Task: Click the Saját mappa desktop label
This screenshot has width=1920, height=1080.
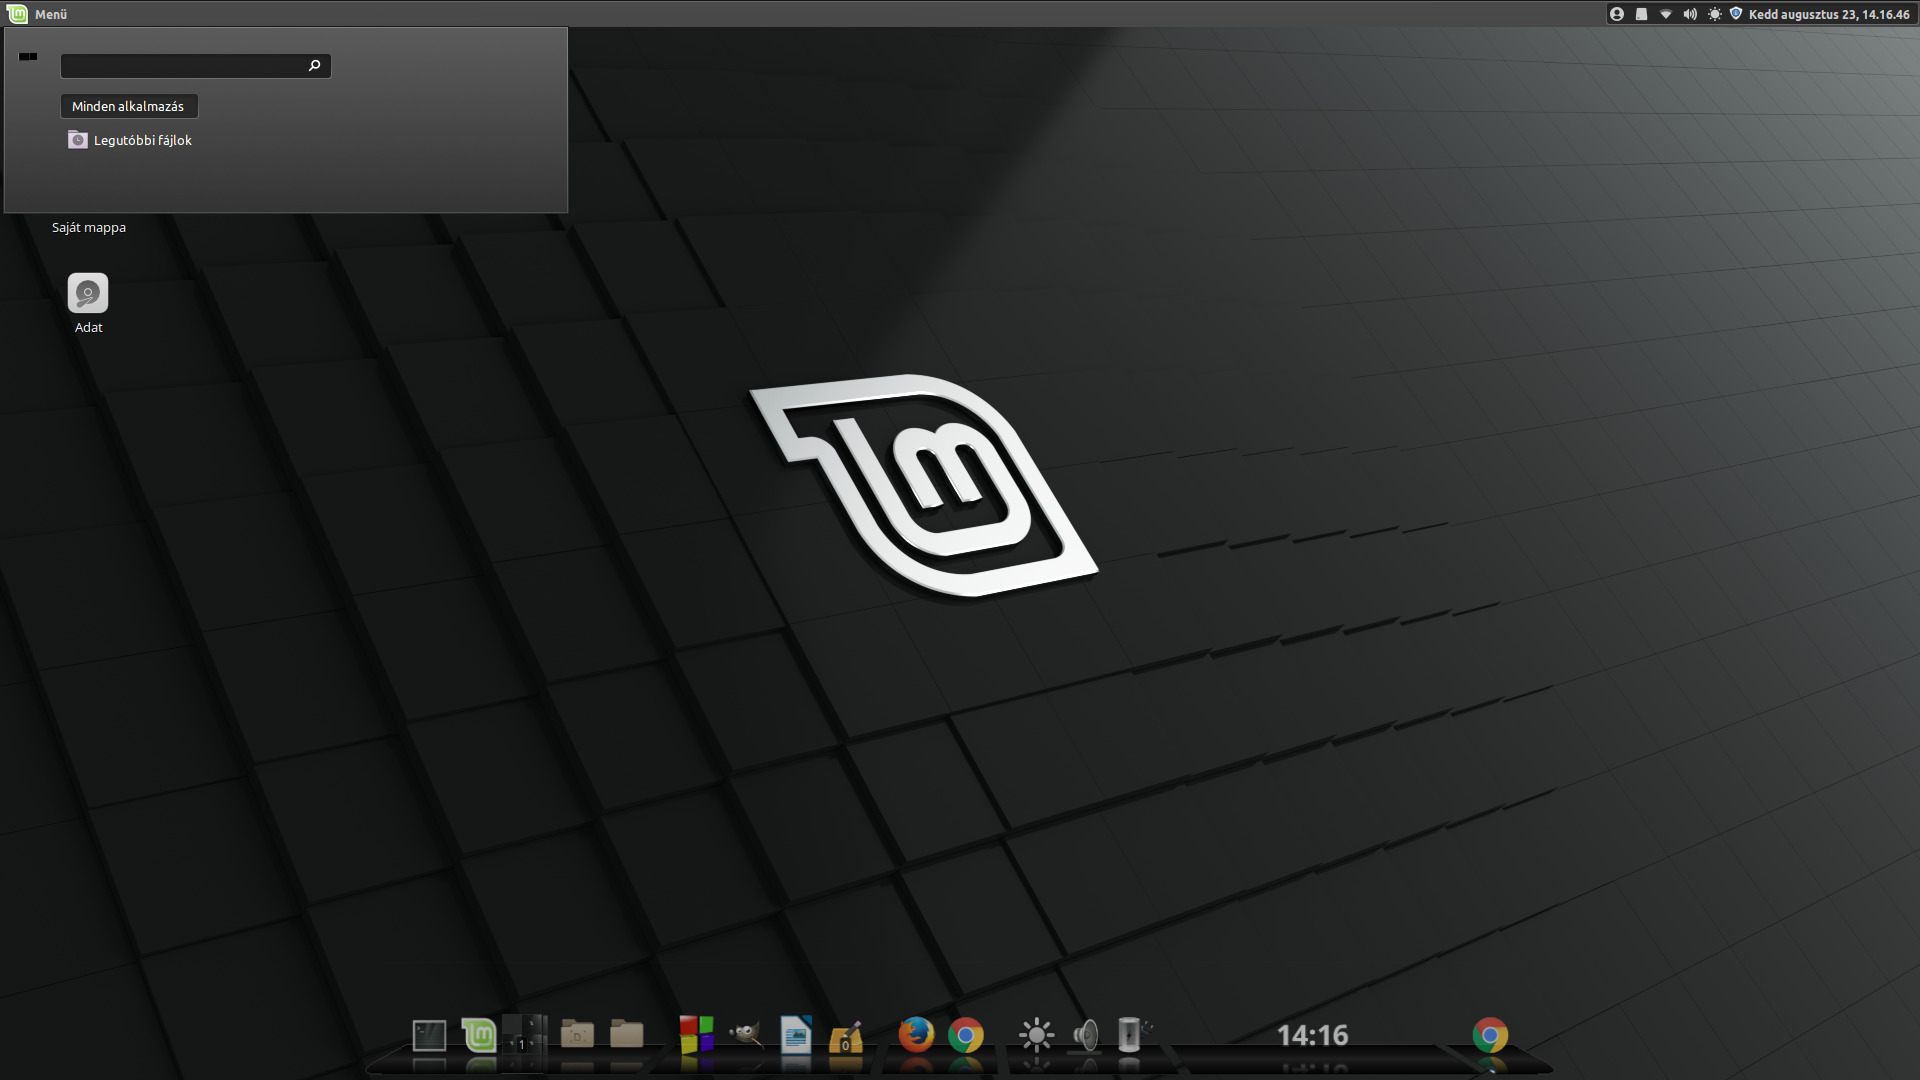Action: click(x=89, y=228)
